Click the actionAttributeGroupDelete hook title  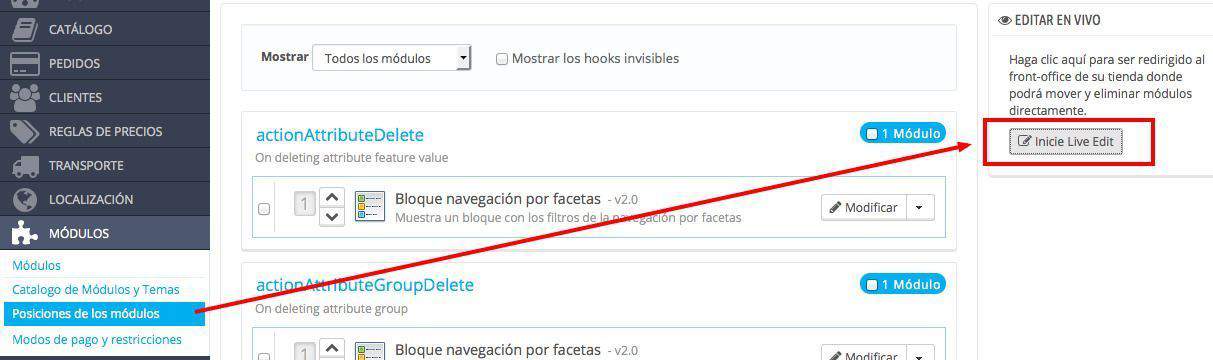pos(365,285)
